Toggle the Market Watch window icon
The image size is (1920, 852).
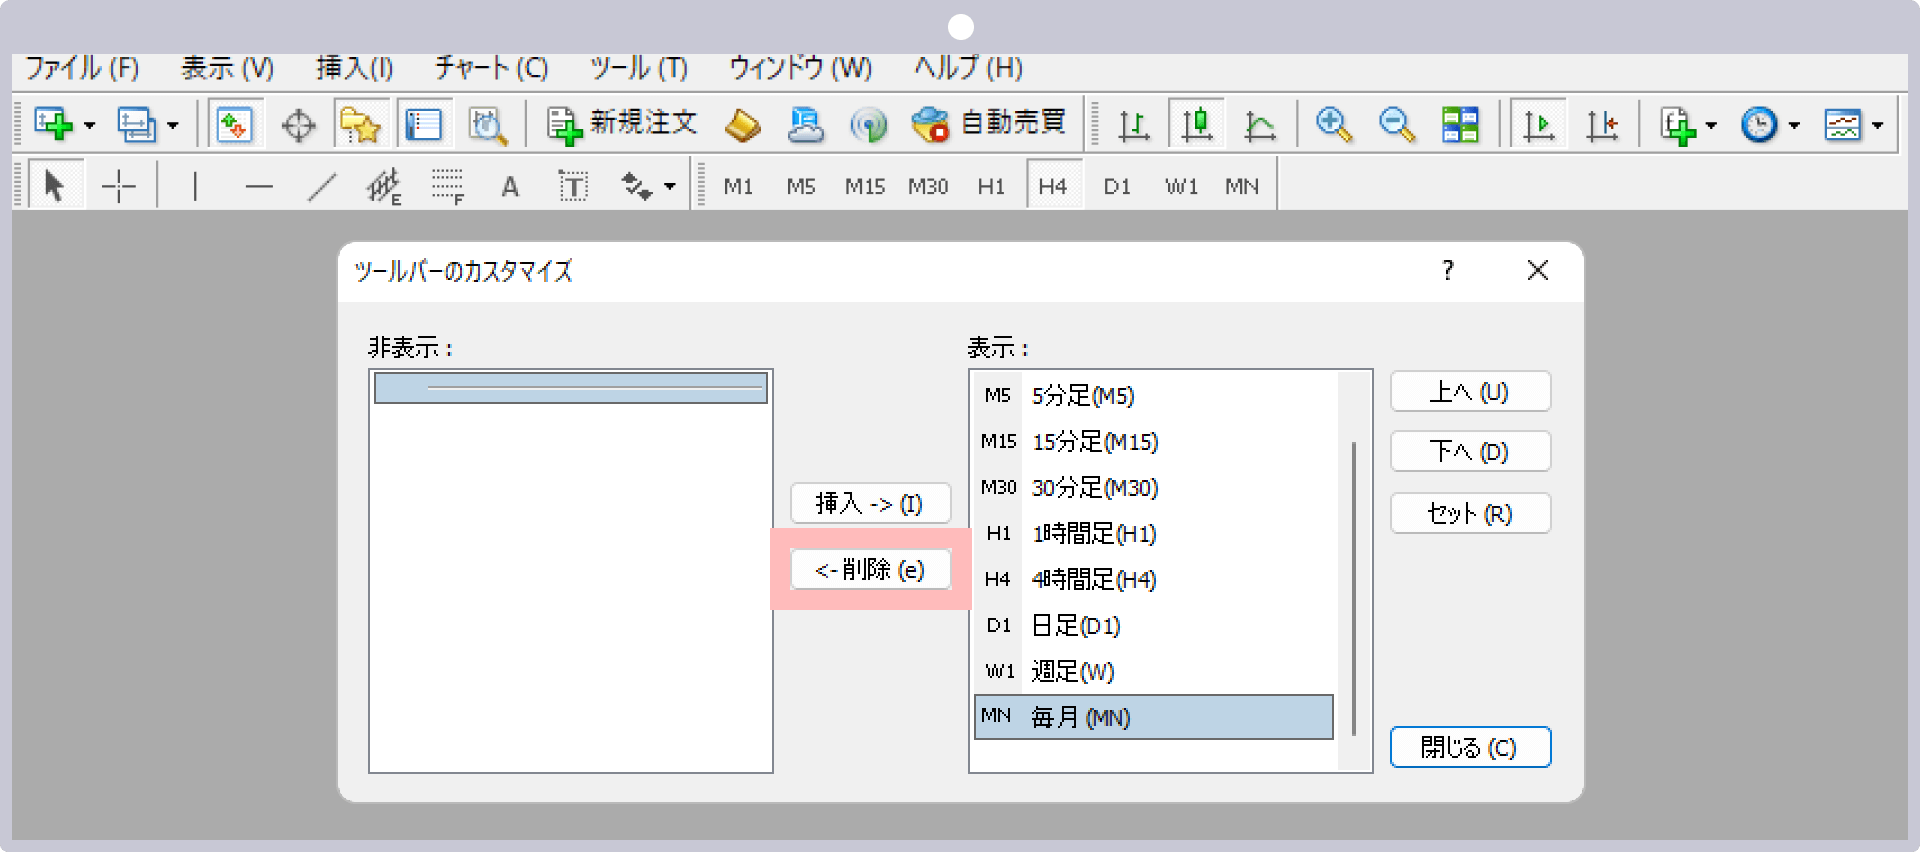coord(235,124)
